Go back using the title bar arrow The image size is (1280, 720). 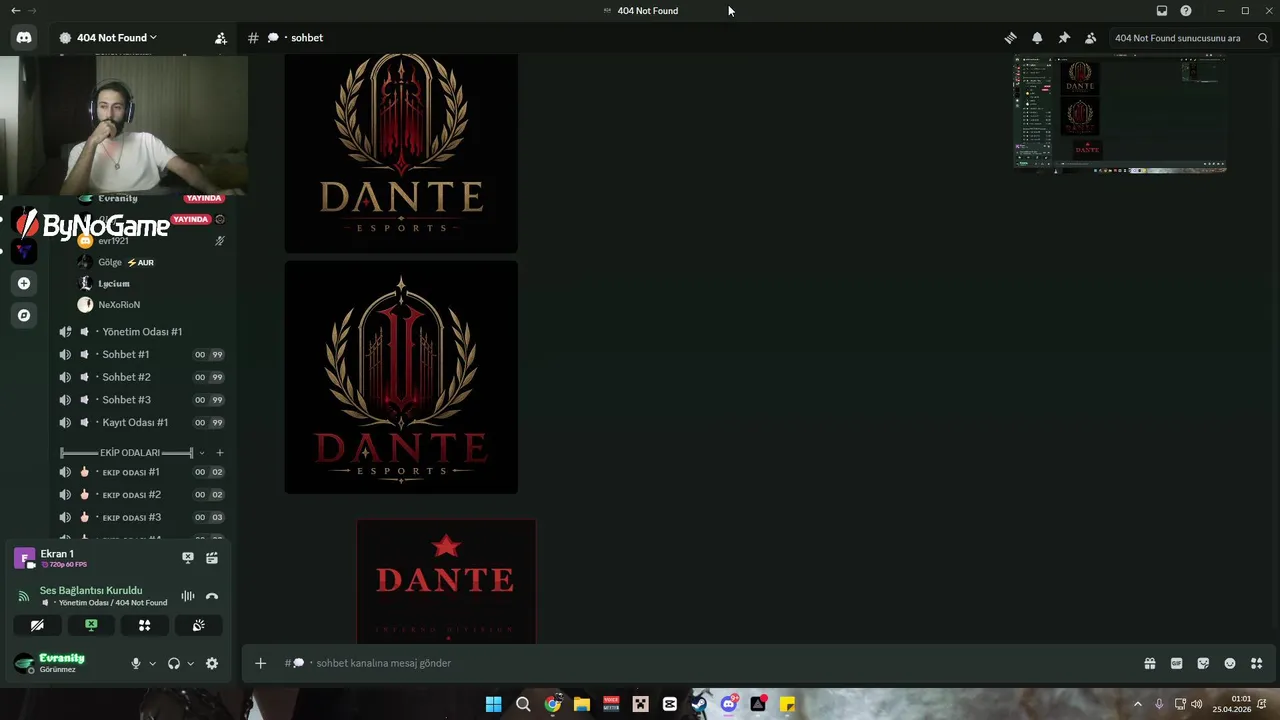coord(15,11)
